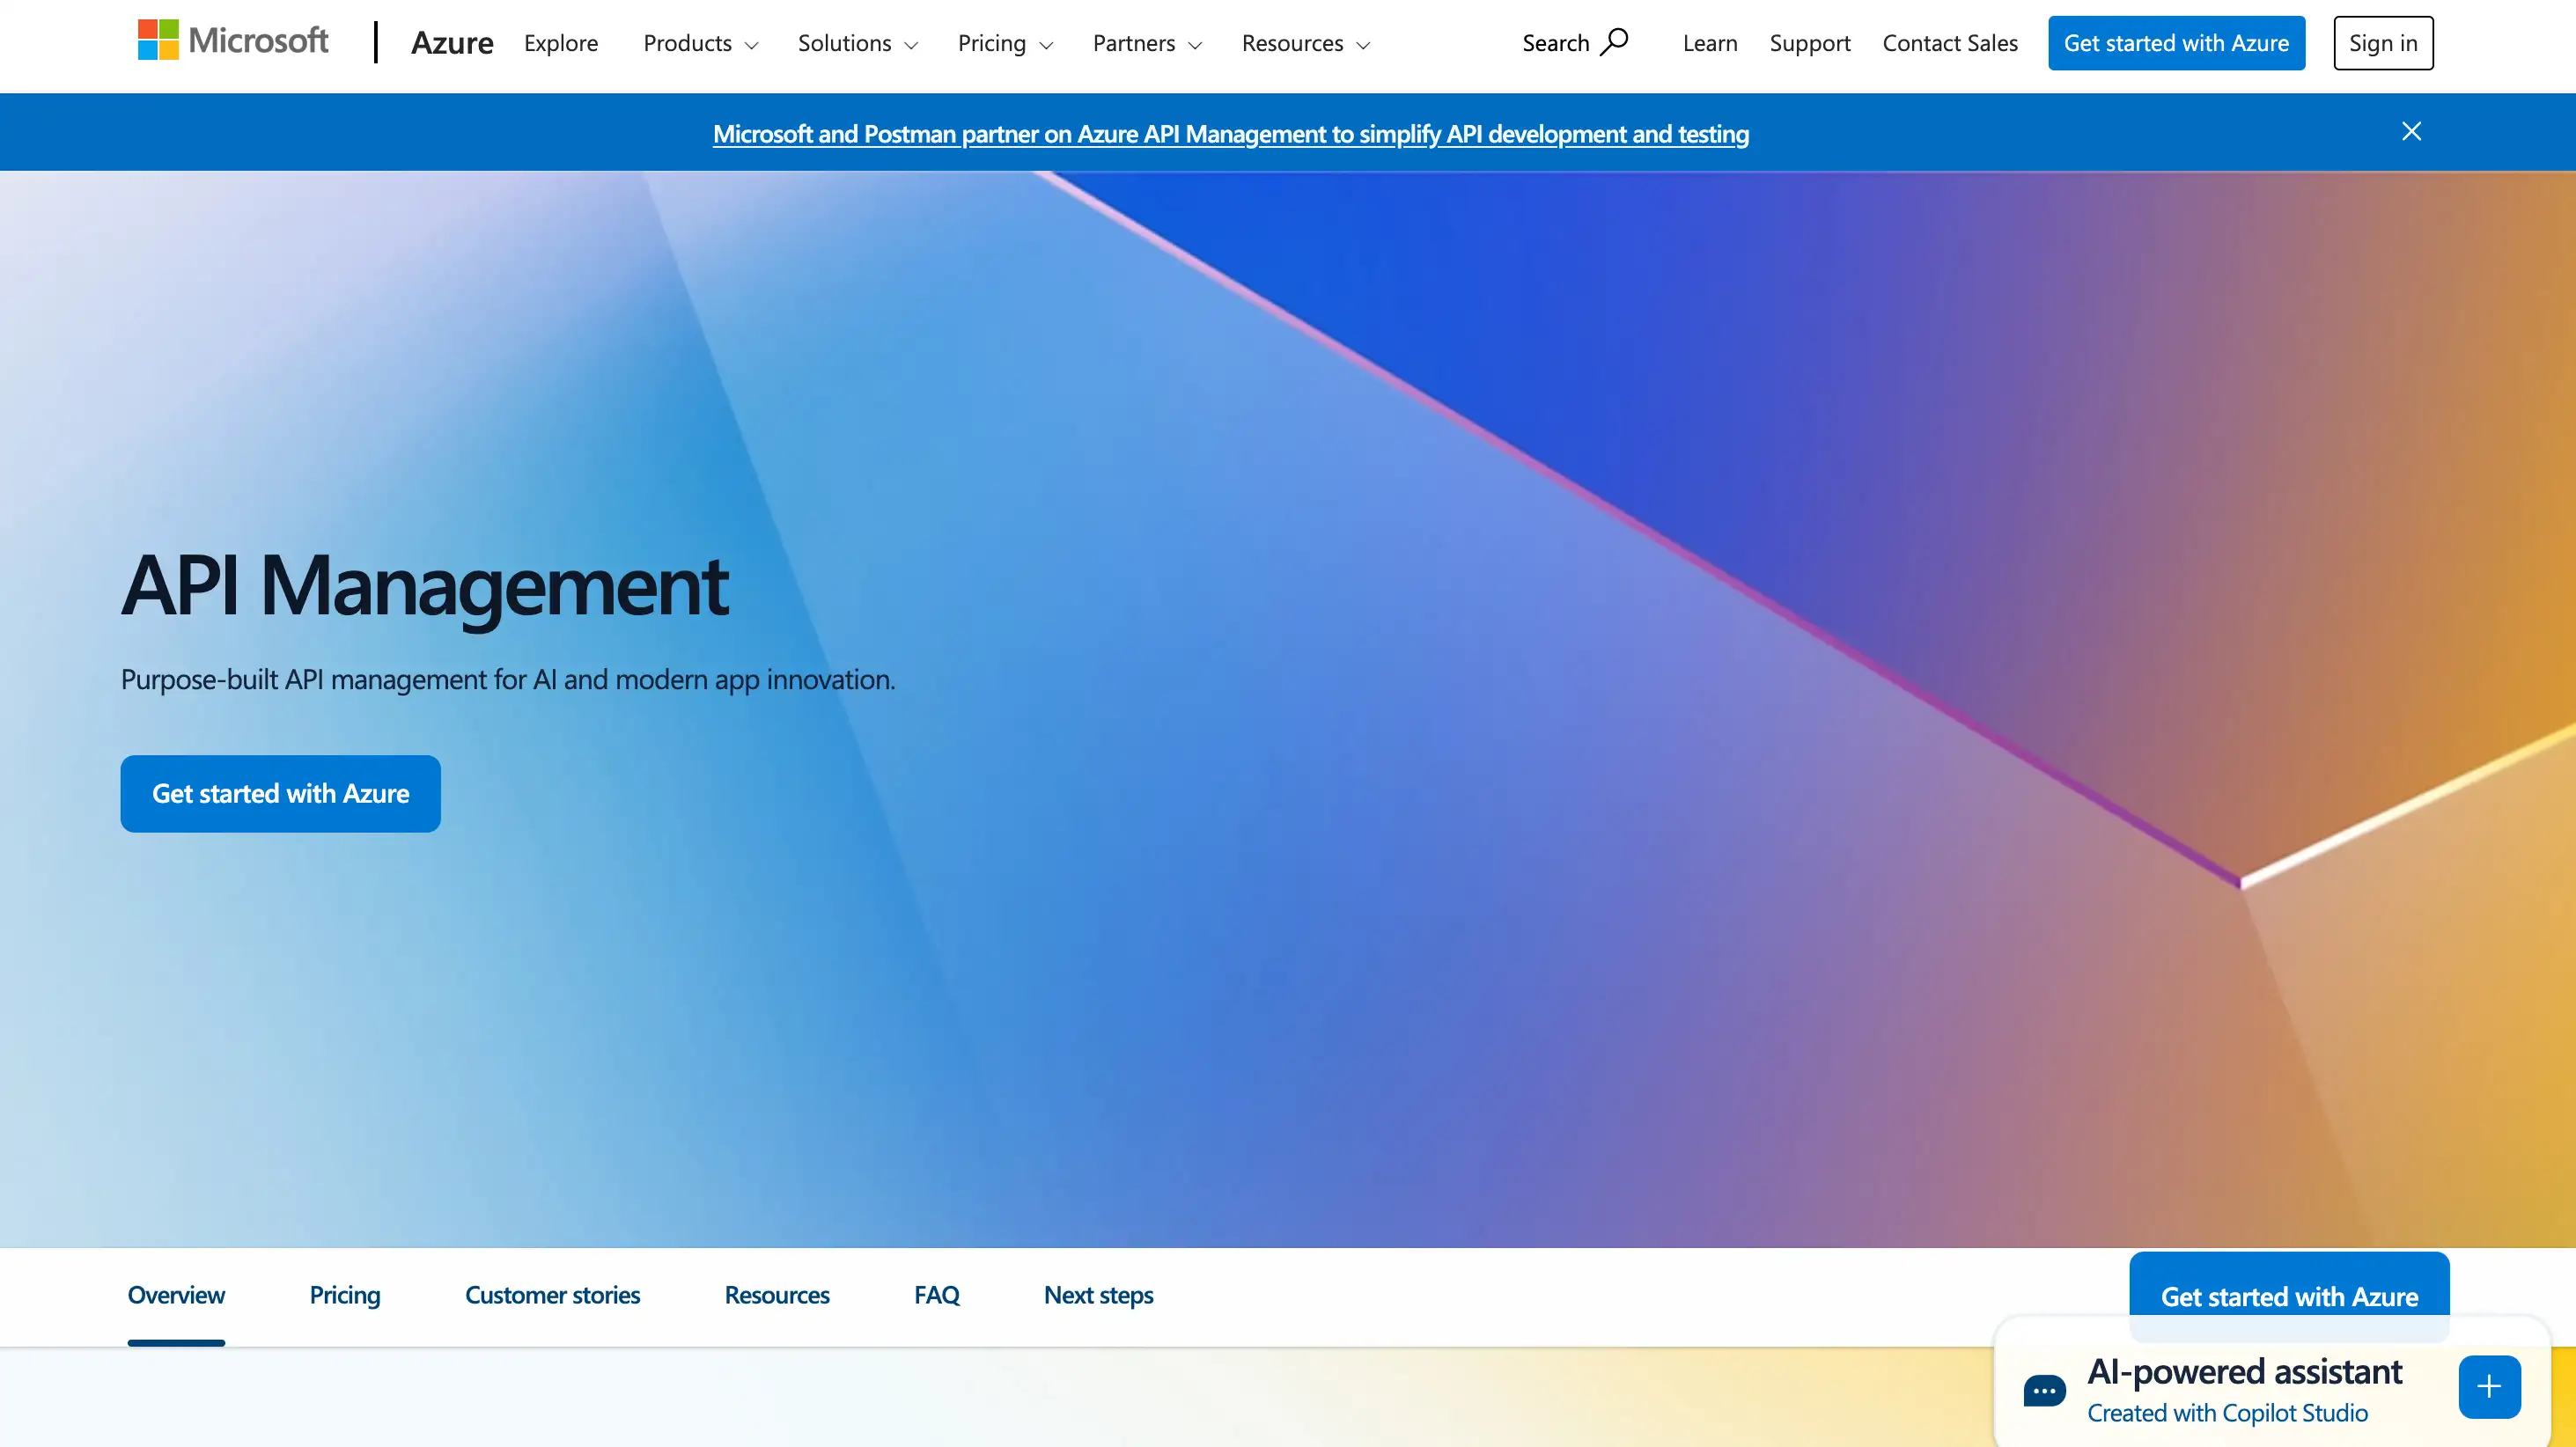The width and height of the screenshot is (2576, 1447).
Task: Select the Pricing tab in section nav
Action: tap(345, 1295)
